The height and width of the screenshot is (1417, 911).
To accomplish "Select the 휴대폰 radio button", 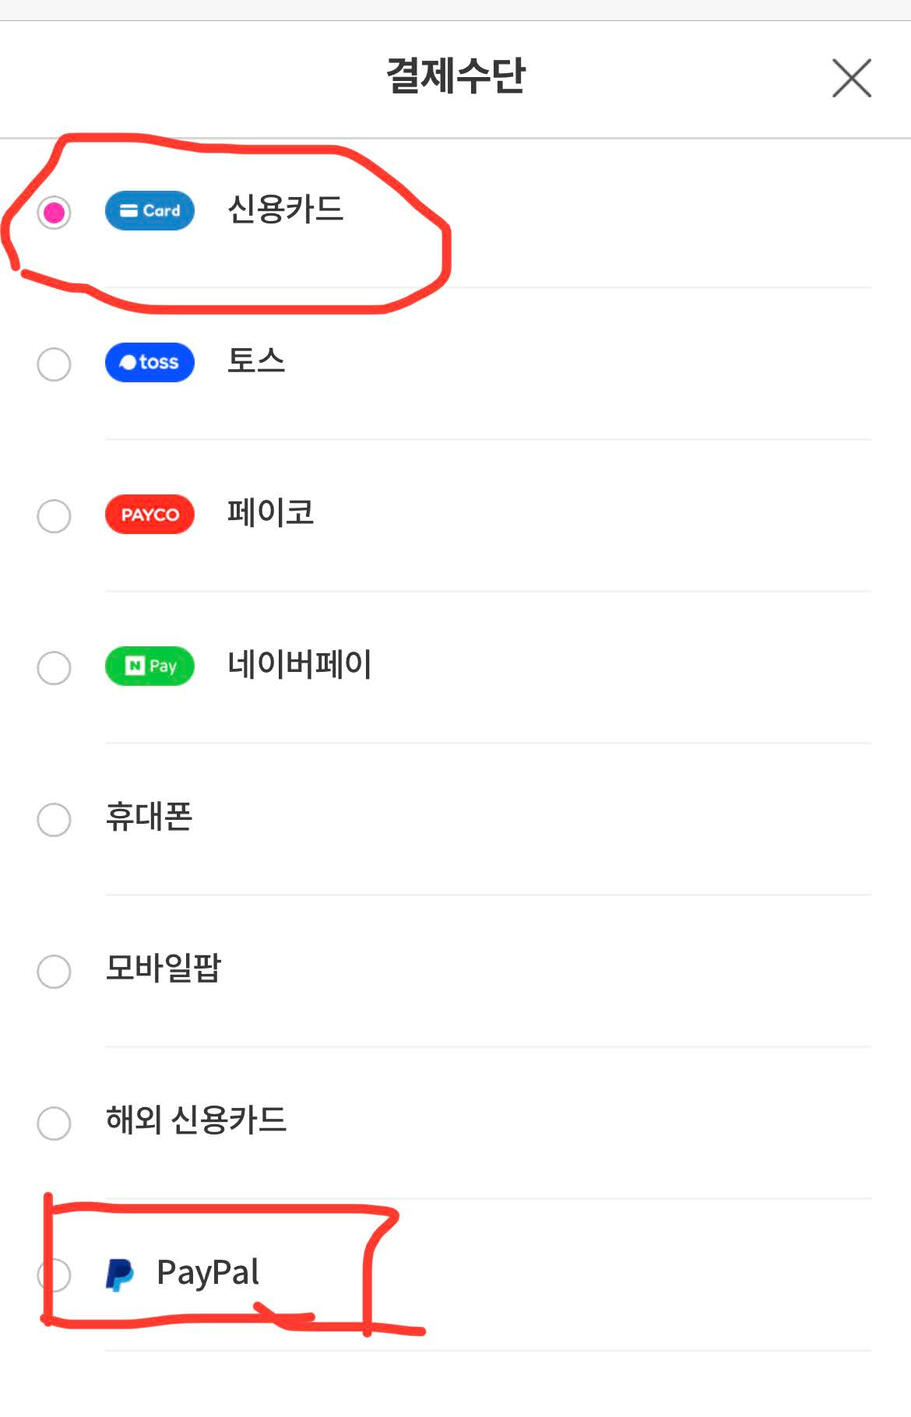I will point(54,820).
